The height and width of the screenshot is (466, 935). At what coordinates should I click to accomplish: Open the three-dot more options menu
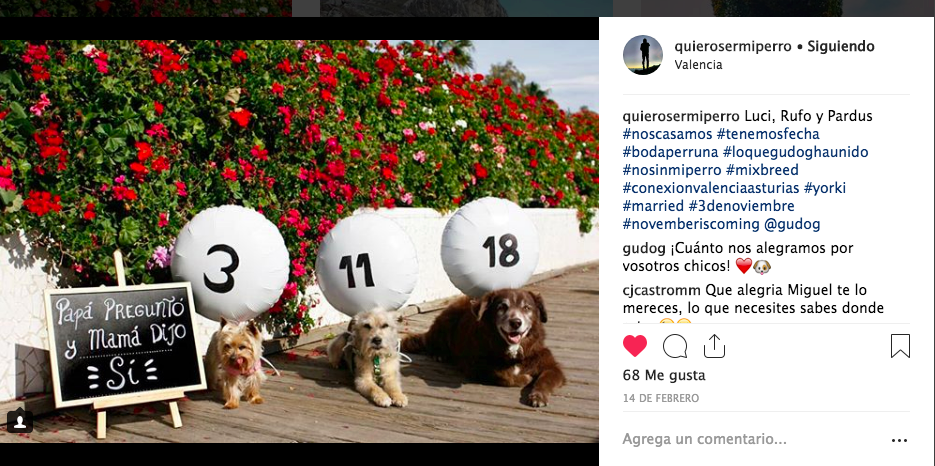[x=899, y=440]
